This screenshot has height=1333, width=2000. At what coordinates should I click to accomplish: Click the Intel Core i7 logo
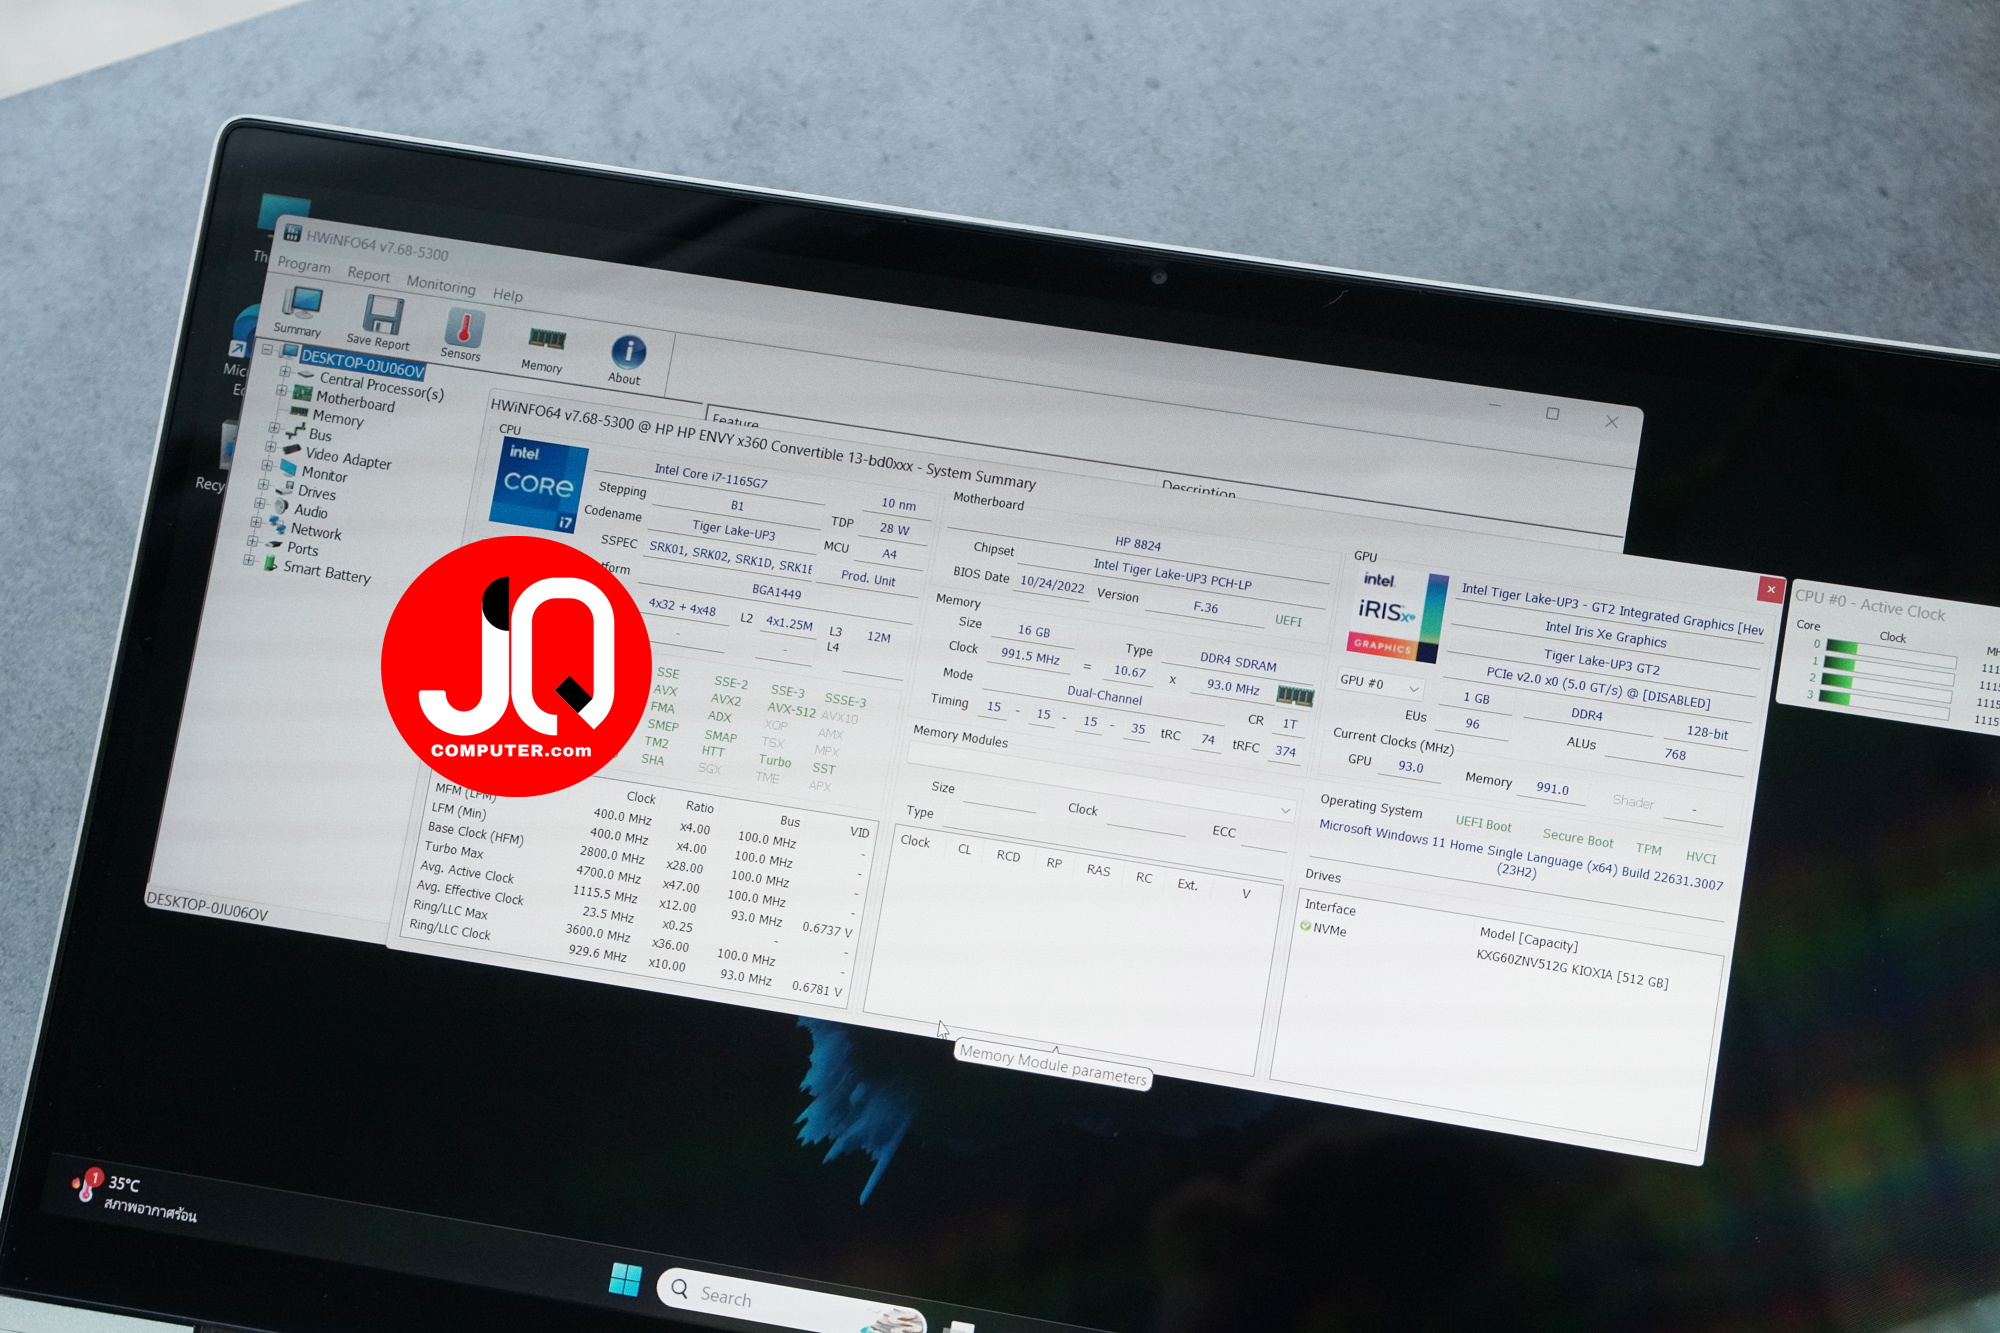[538, 486]
